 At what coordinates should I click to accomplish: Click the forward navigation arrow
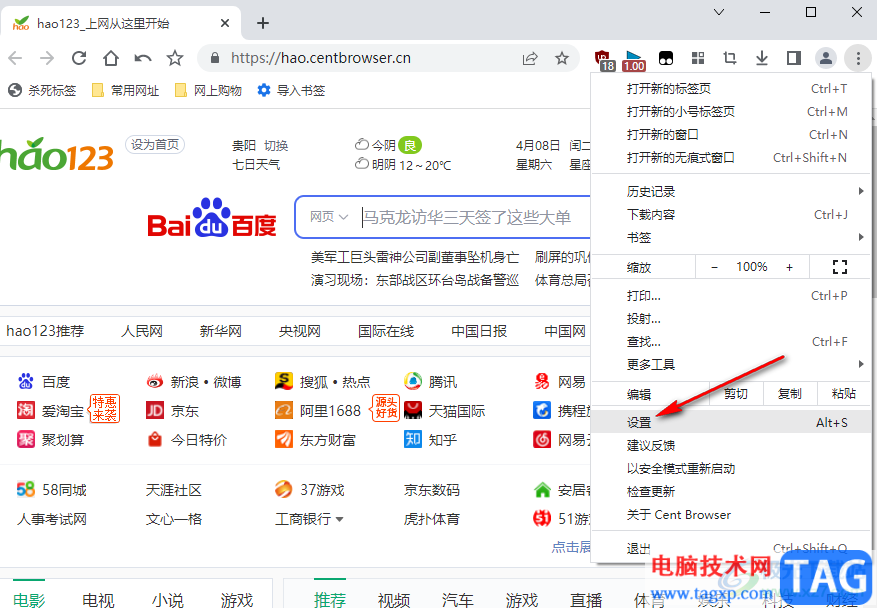[47, 58]
